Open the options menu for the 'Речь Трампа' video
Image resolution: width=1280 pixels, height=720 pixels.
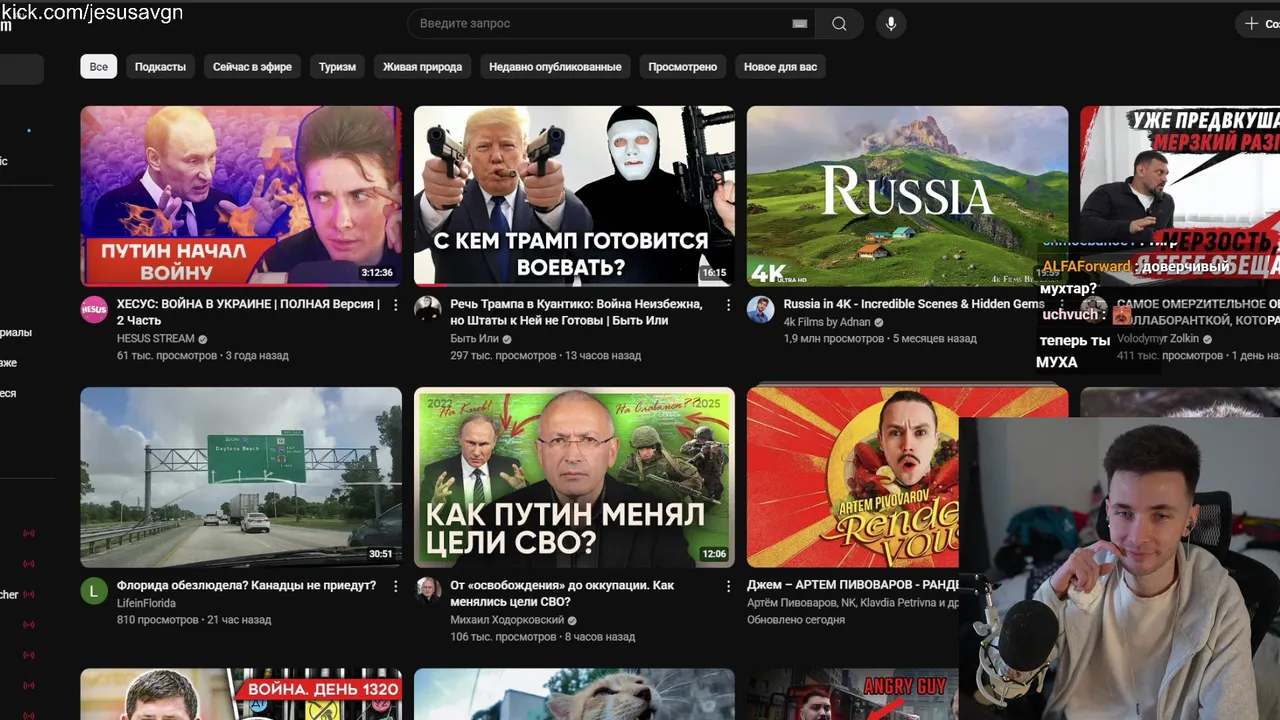coord(728,305)
